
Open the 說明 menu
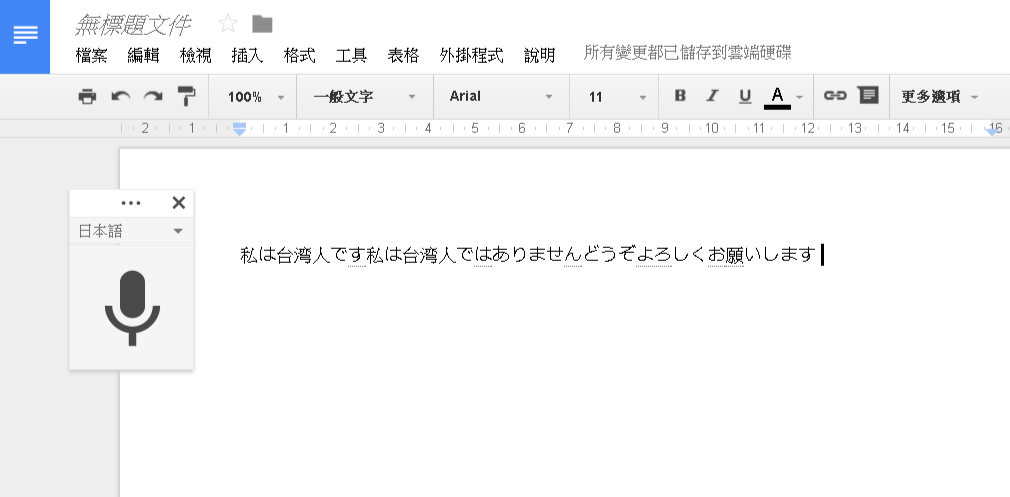(539, 55)
